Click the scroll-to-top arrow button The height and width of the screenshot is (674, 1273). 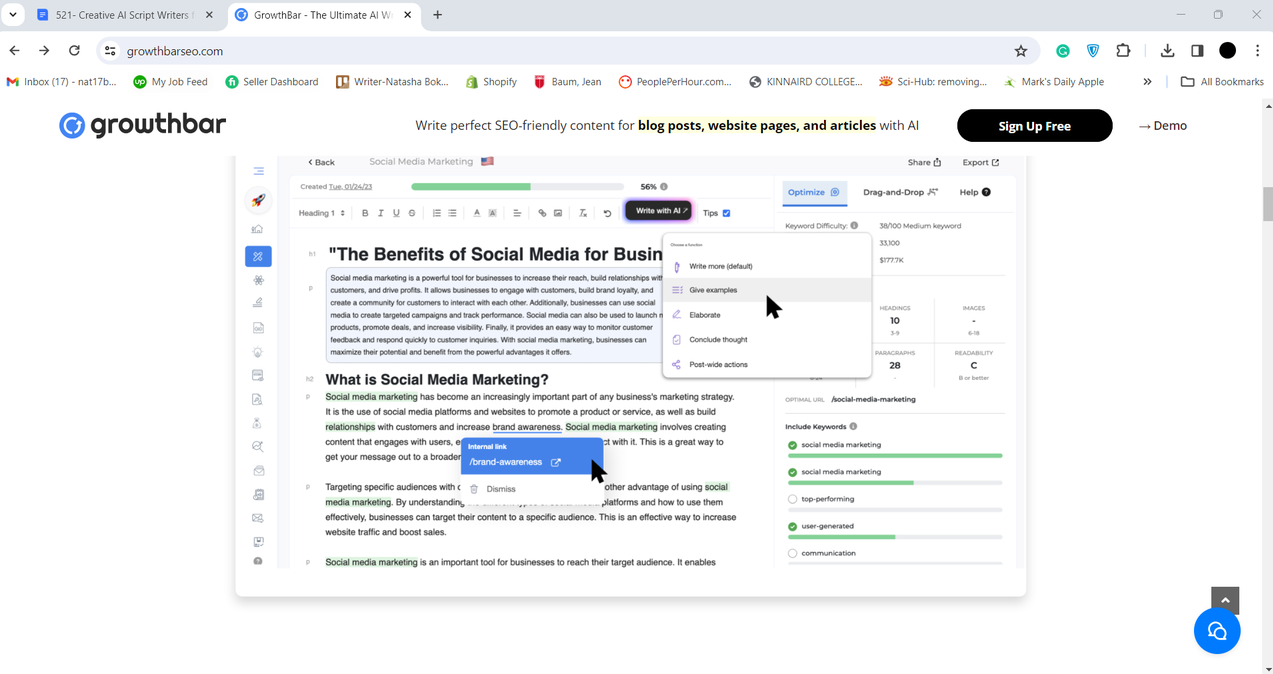tap(1225, 600)
